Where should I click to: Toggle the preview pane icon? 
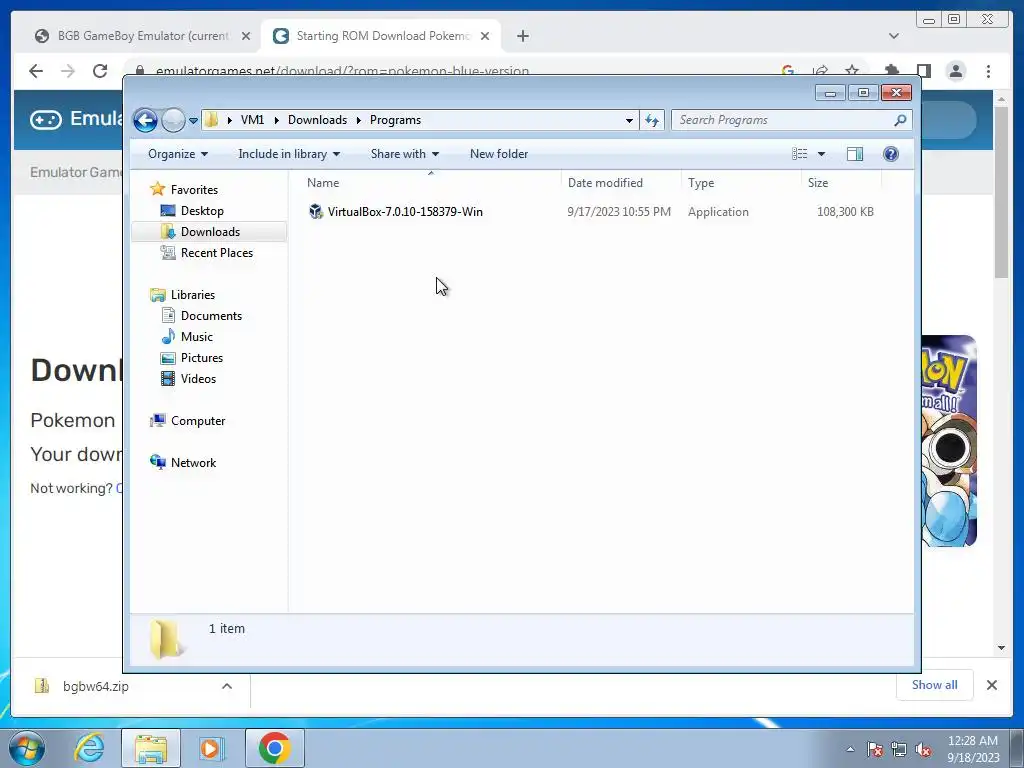coord(855,154)
